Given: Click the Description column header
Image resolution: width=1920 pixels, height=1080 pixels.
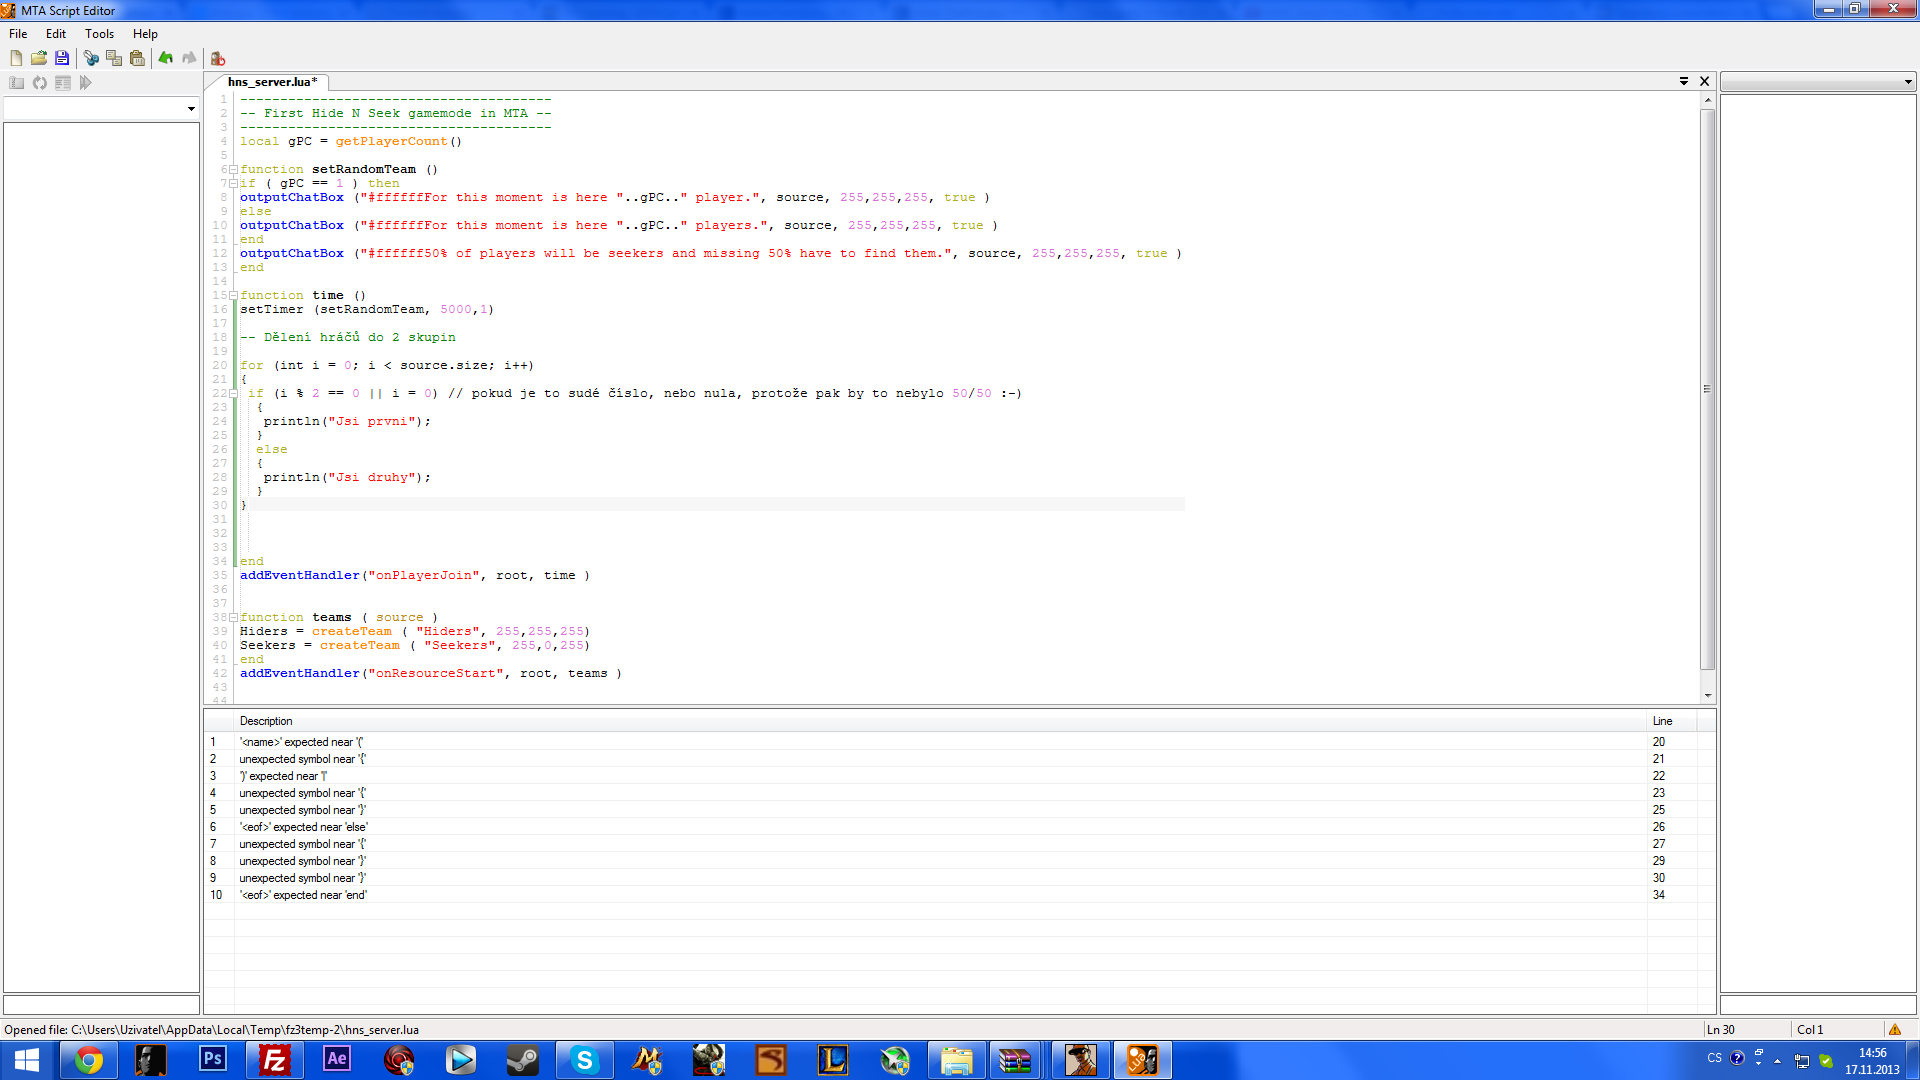Looking at the screenshot, I should pyautogui.click(x=266, y=721).
